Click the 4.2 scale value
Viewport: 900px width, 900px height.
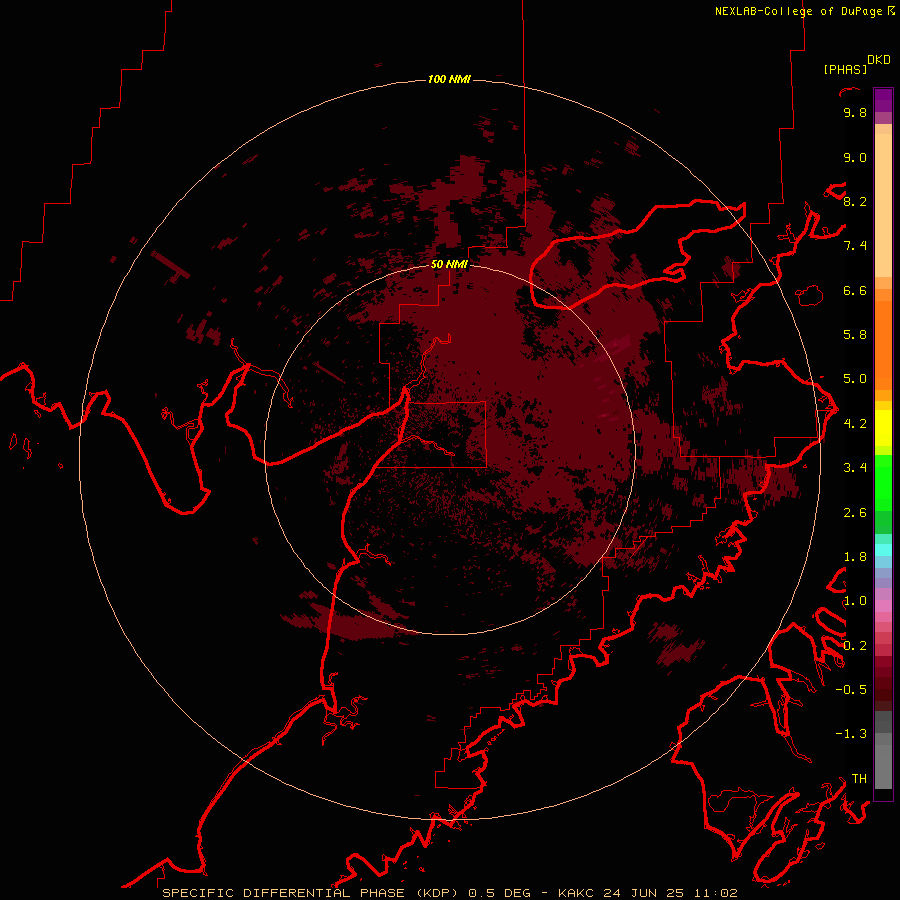855,424
